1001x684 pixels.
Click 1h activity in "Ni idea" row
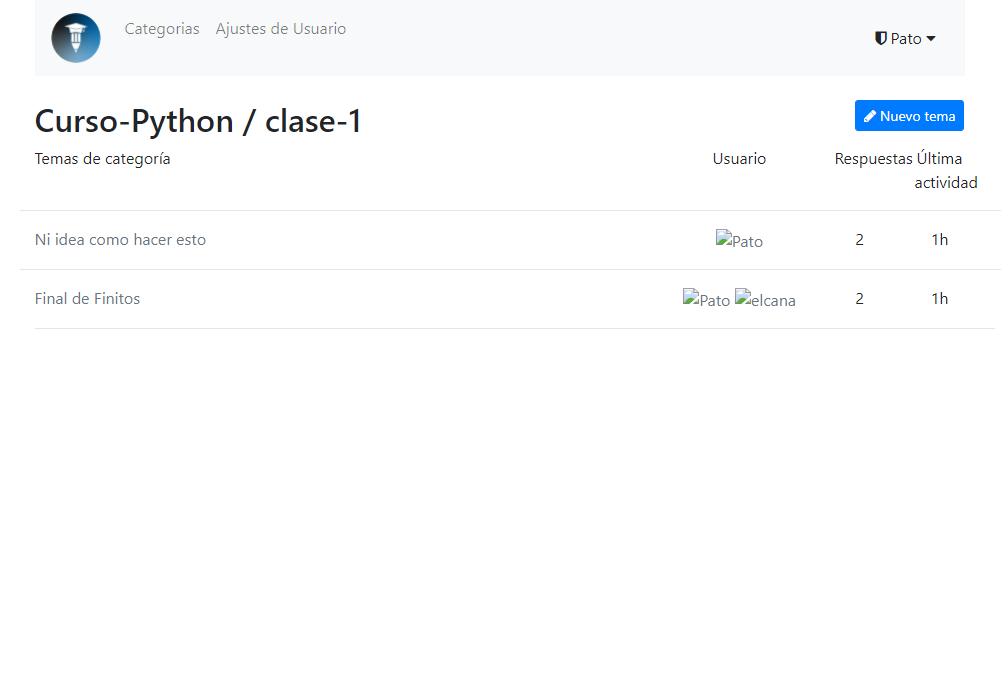point(940,239)
